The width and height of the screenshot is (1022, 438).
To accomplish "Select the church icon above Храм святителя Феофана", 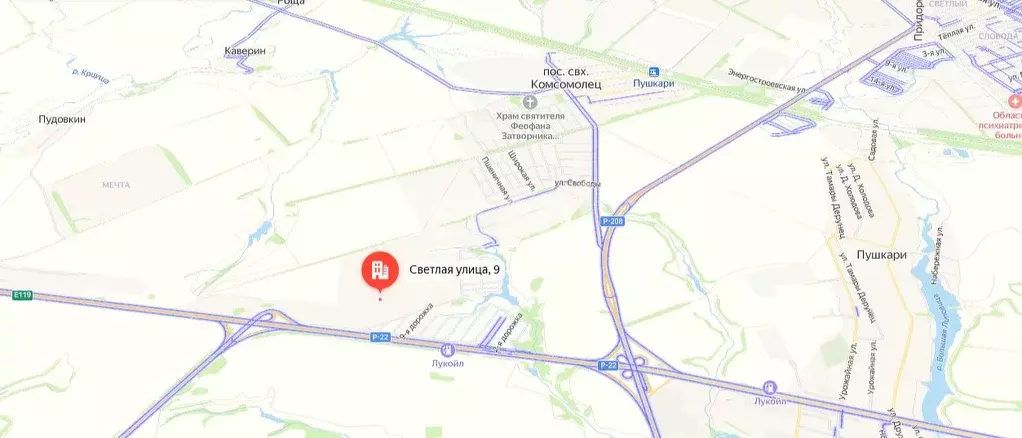I will click(529, 102).
